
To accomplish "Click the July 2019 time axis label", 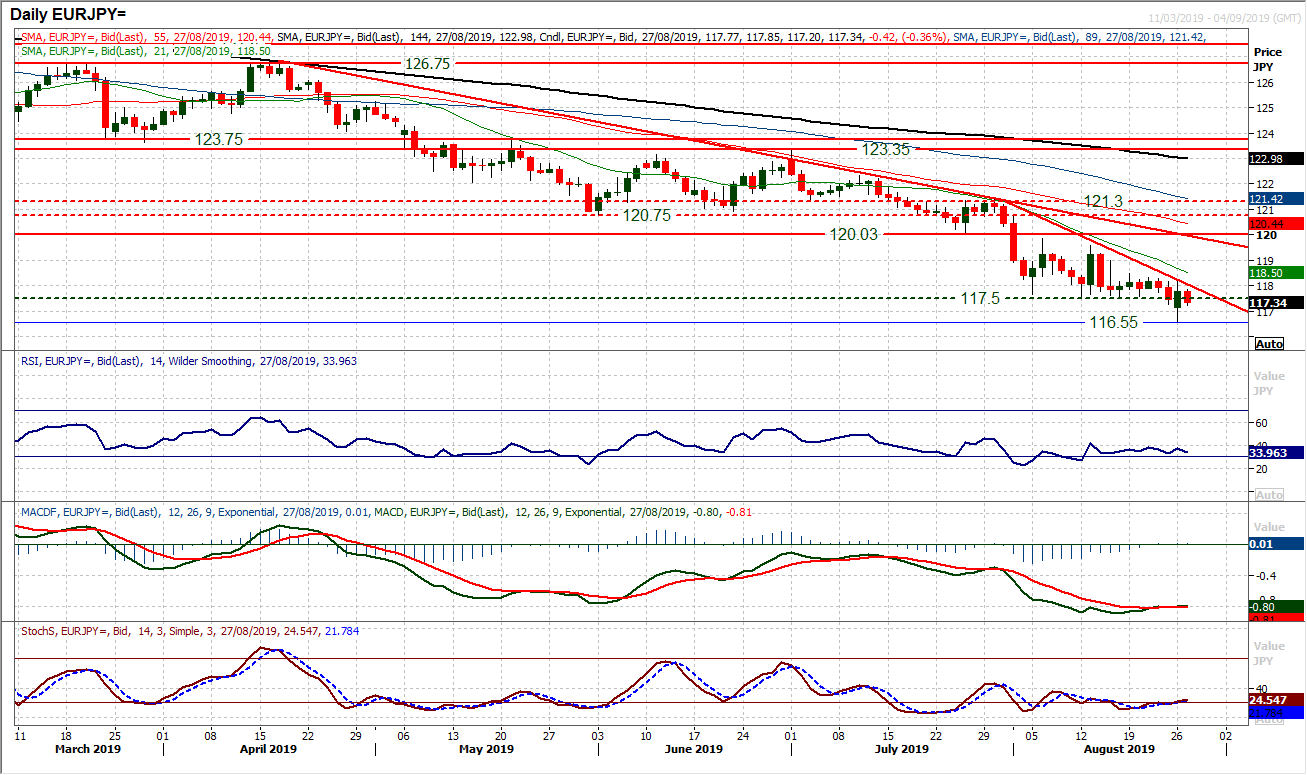I will (901, 749).
